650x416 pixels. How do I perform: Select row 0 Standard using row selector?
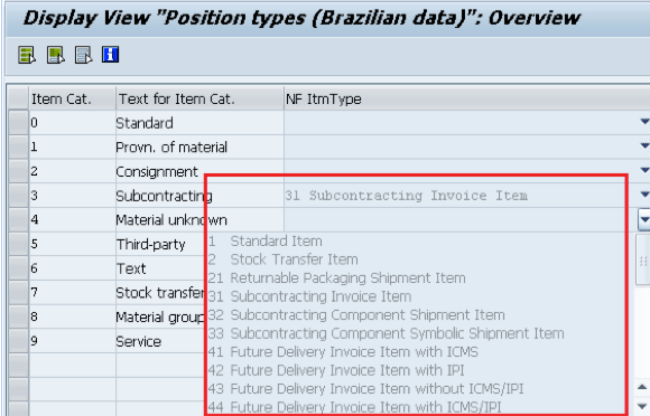pos(17,123)
